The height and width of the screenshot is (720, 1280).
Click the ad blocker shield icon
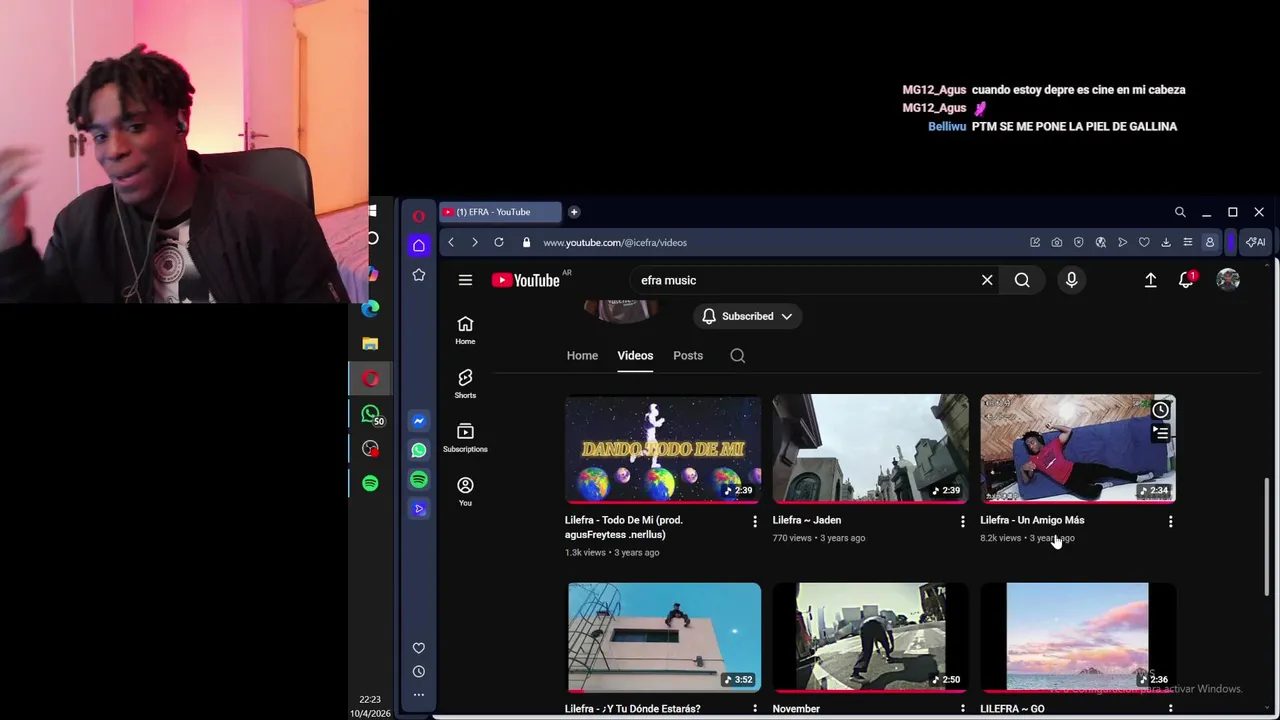point(1078,242)
